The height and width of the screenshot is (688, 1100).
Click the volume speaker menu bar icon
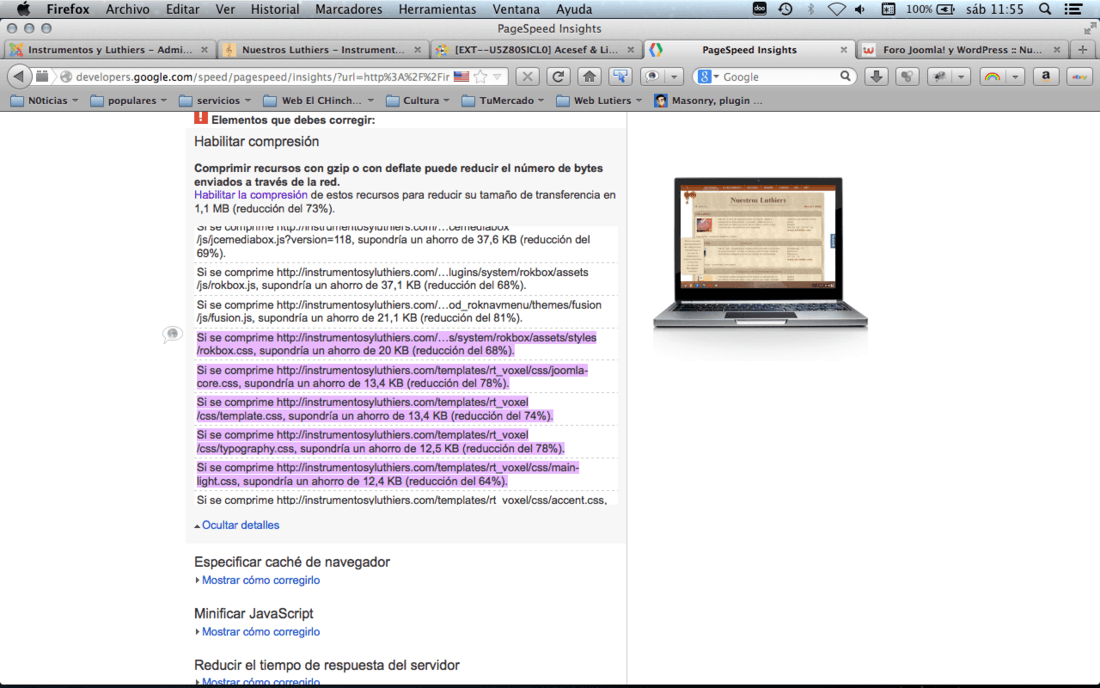(x=860, y=9)
